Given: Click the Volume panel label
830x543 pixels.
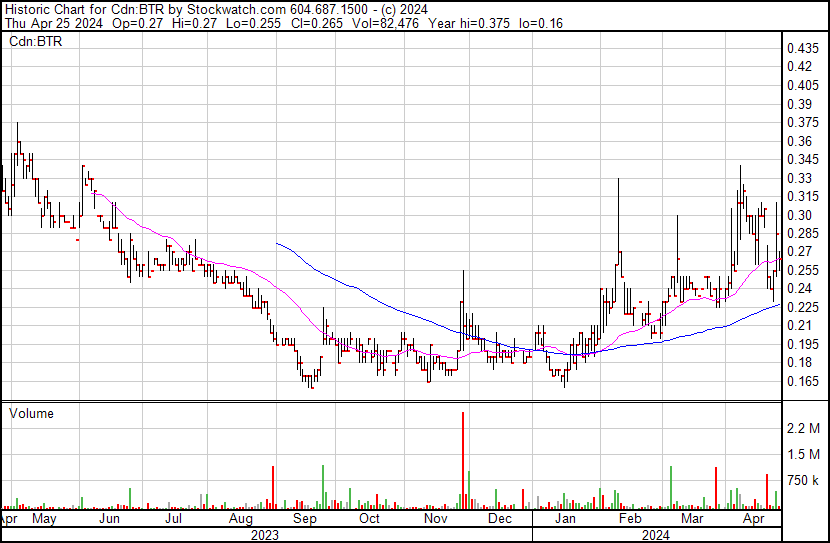Looking at the screenshot, I should pyautogui.click(x=31, y=413).
